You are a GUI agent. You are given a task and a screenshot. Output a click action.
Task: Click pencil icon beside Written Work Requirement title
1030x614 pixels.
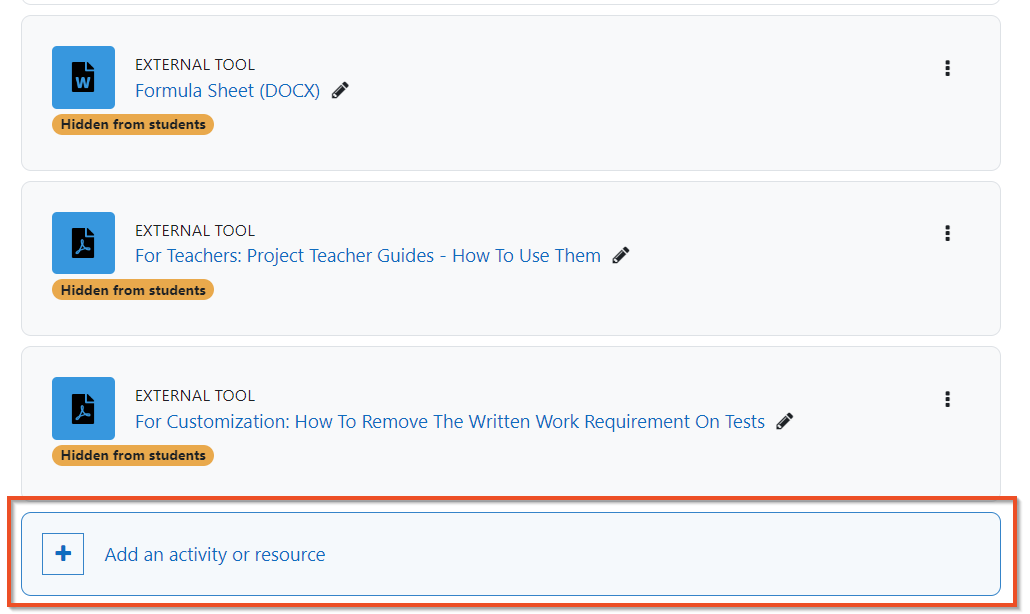tap(785, 422)
